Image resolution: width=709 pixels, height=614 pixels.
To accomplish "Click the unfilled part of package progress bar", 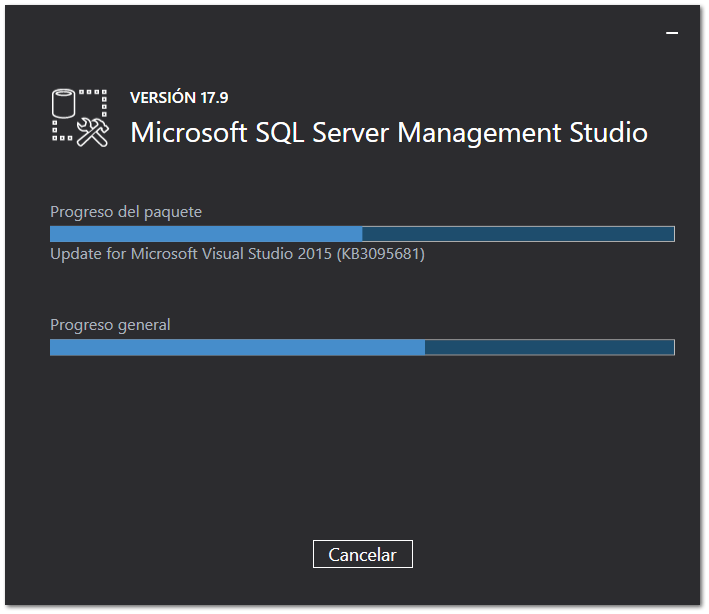I will (518, 234).
